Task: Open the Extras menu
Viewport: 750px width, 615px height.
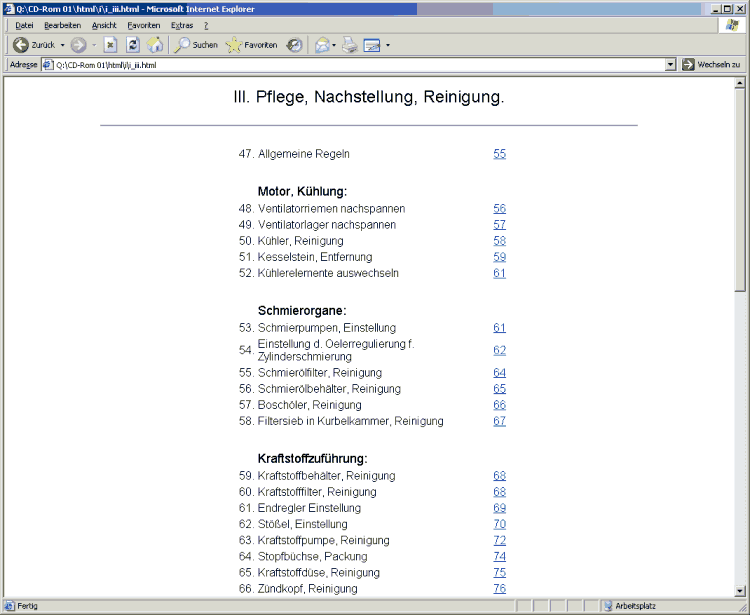Action: (182, 25)
